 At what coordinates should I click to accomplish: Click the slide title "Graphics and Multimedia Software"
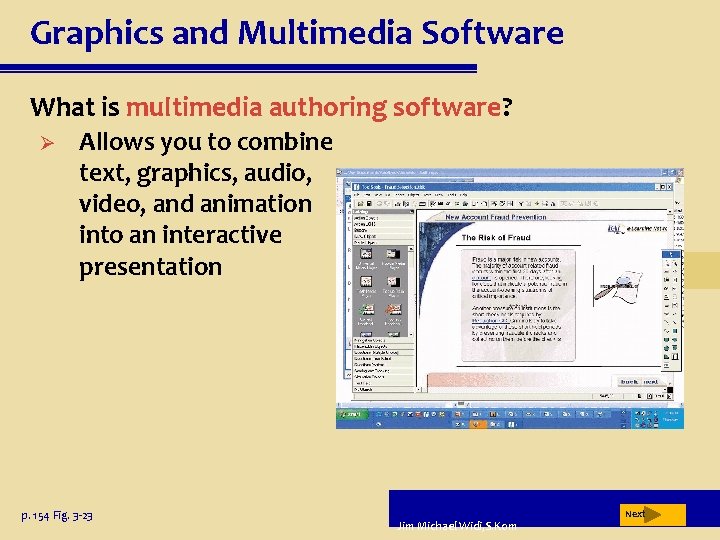pyautogui.click(x=297, y=33)
